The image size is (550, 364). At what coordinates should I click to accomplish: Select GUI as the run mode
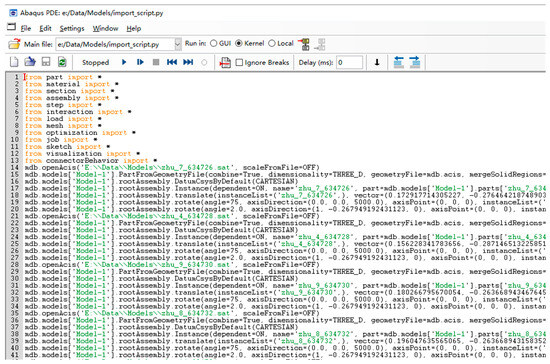click(214, 43)
